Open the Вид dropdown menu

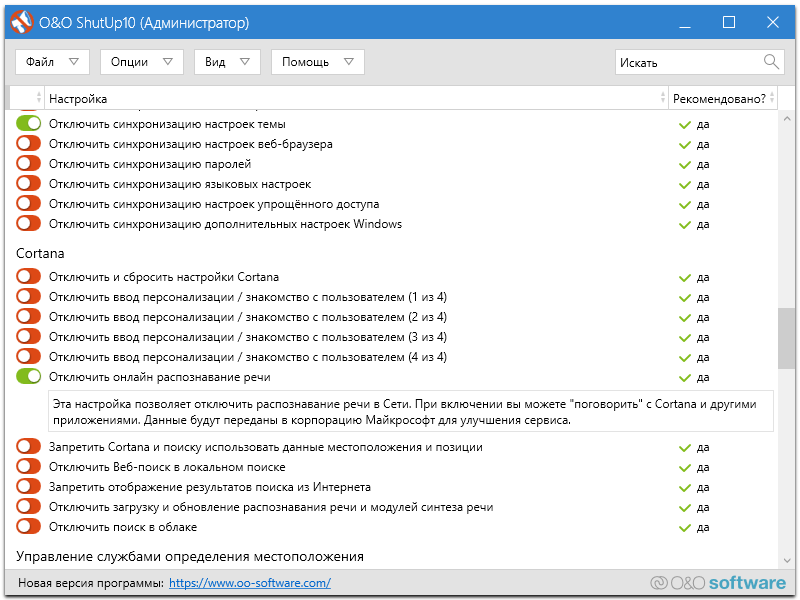[227, 62]
